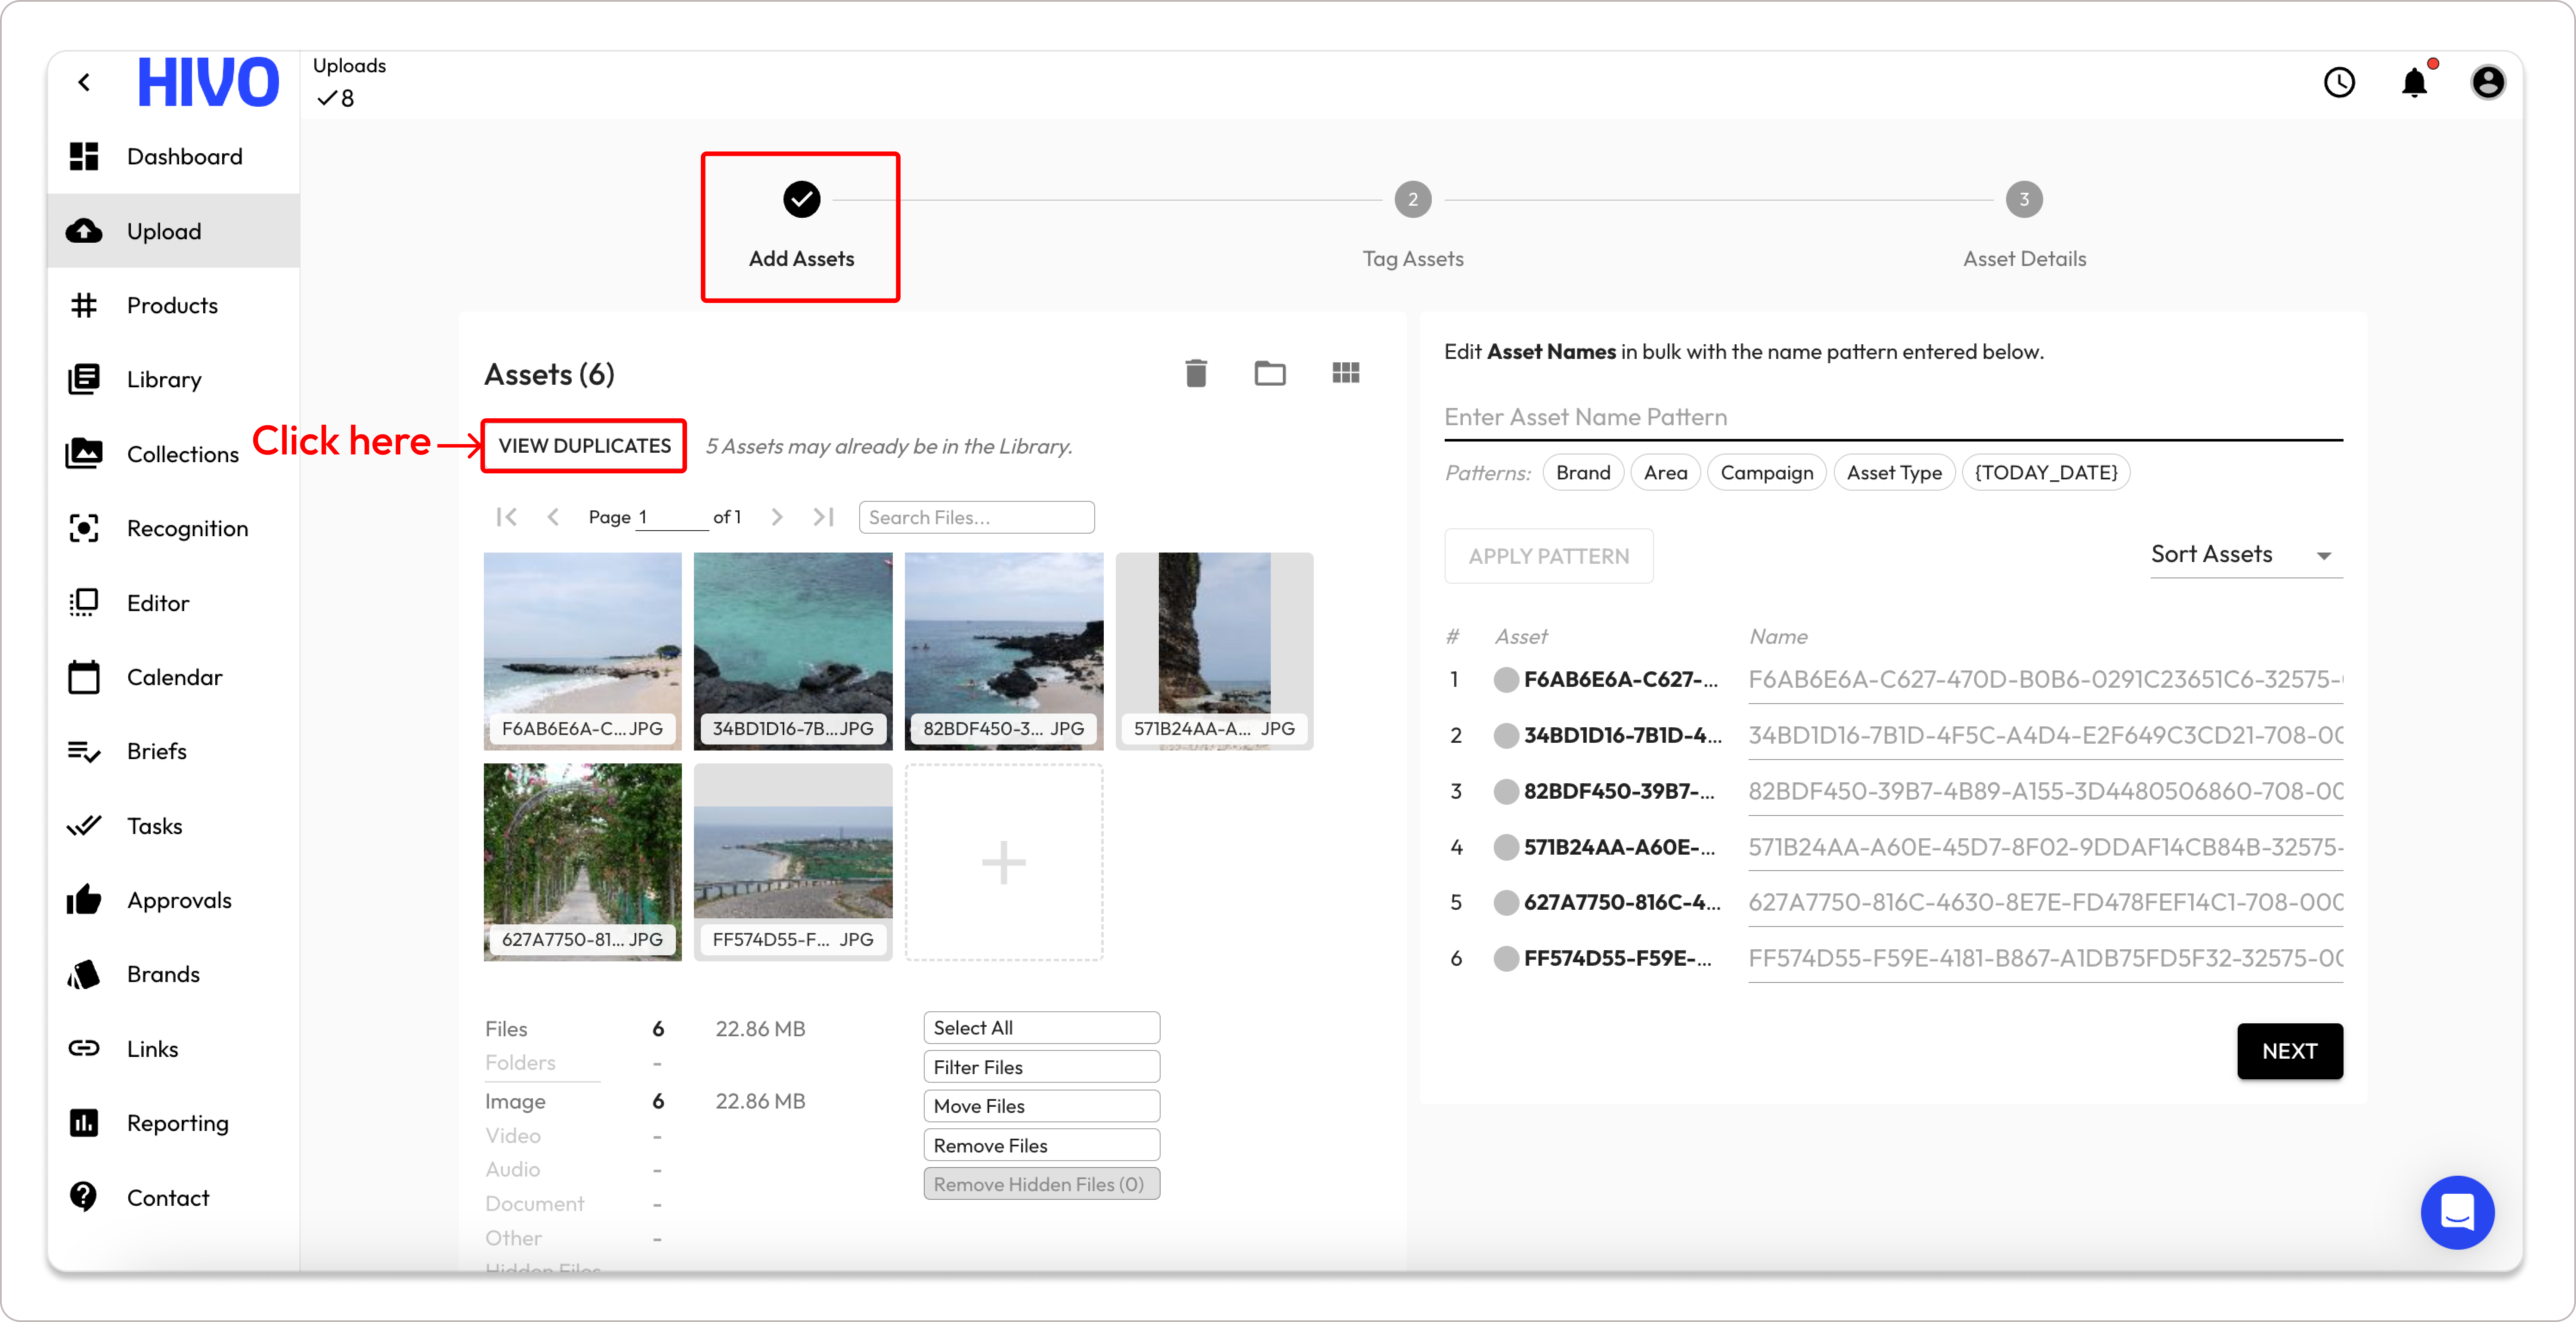Open the Sort Assets dropdown
The width and height of the screenshot is (2576, 1322).
[x=2245, y=555]
